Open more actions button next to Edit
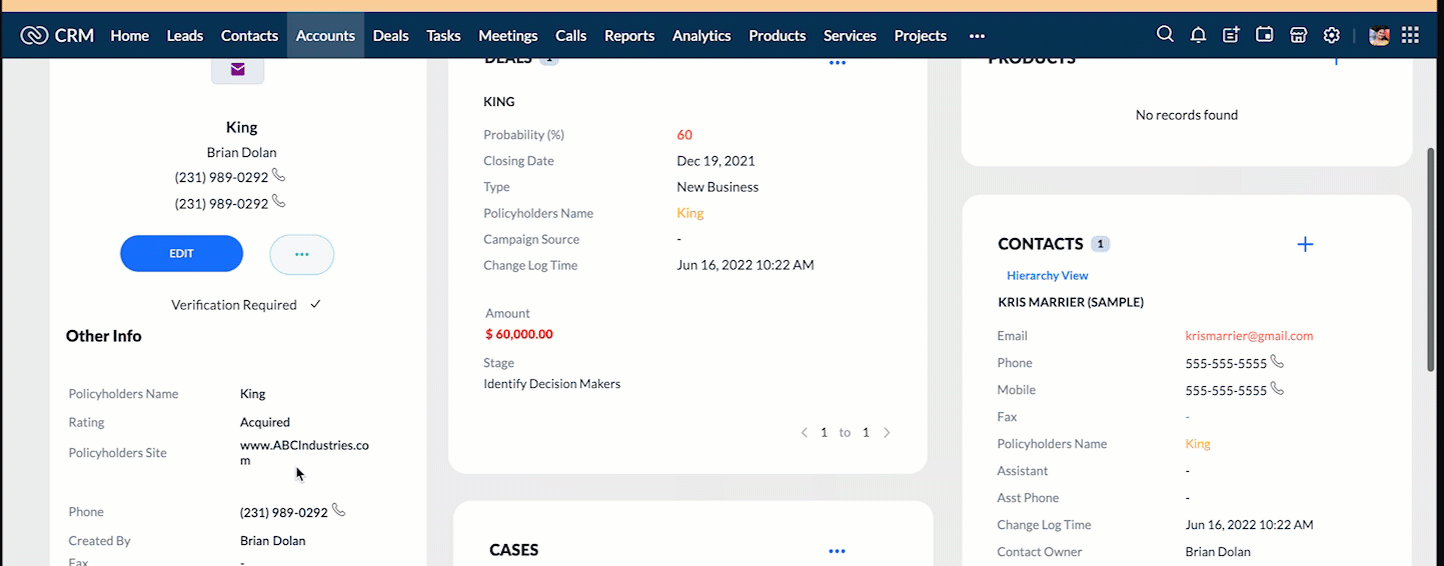The width and height of the screenshot is (1444, 566). coord(302,254)
